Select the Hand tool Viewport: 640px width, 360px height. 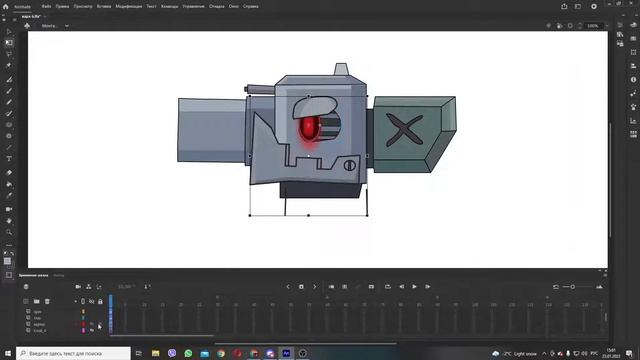(x=9, y=221)
